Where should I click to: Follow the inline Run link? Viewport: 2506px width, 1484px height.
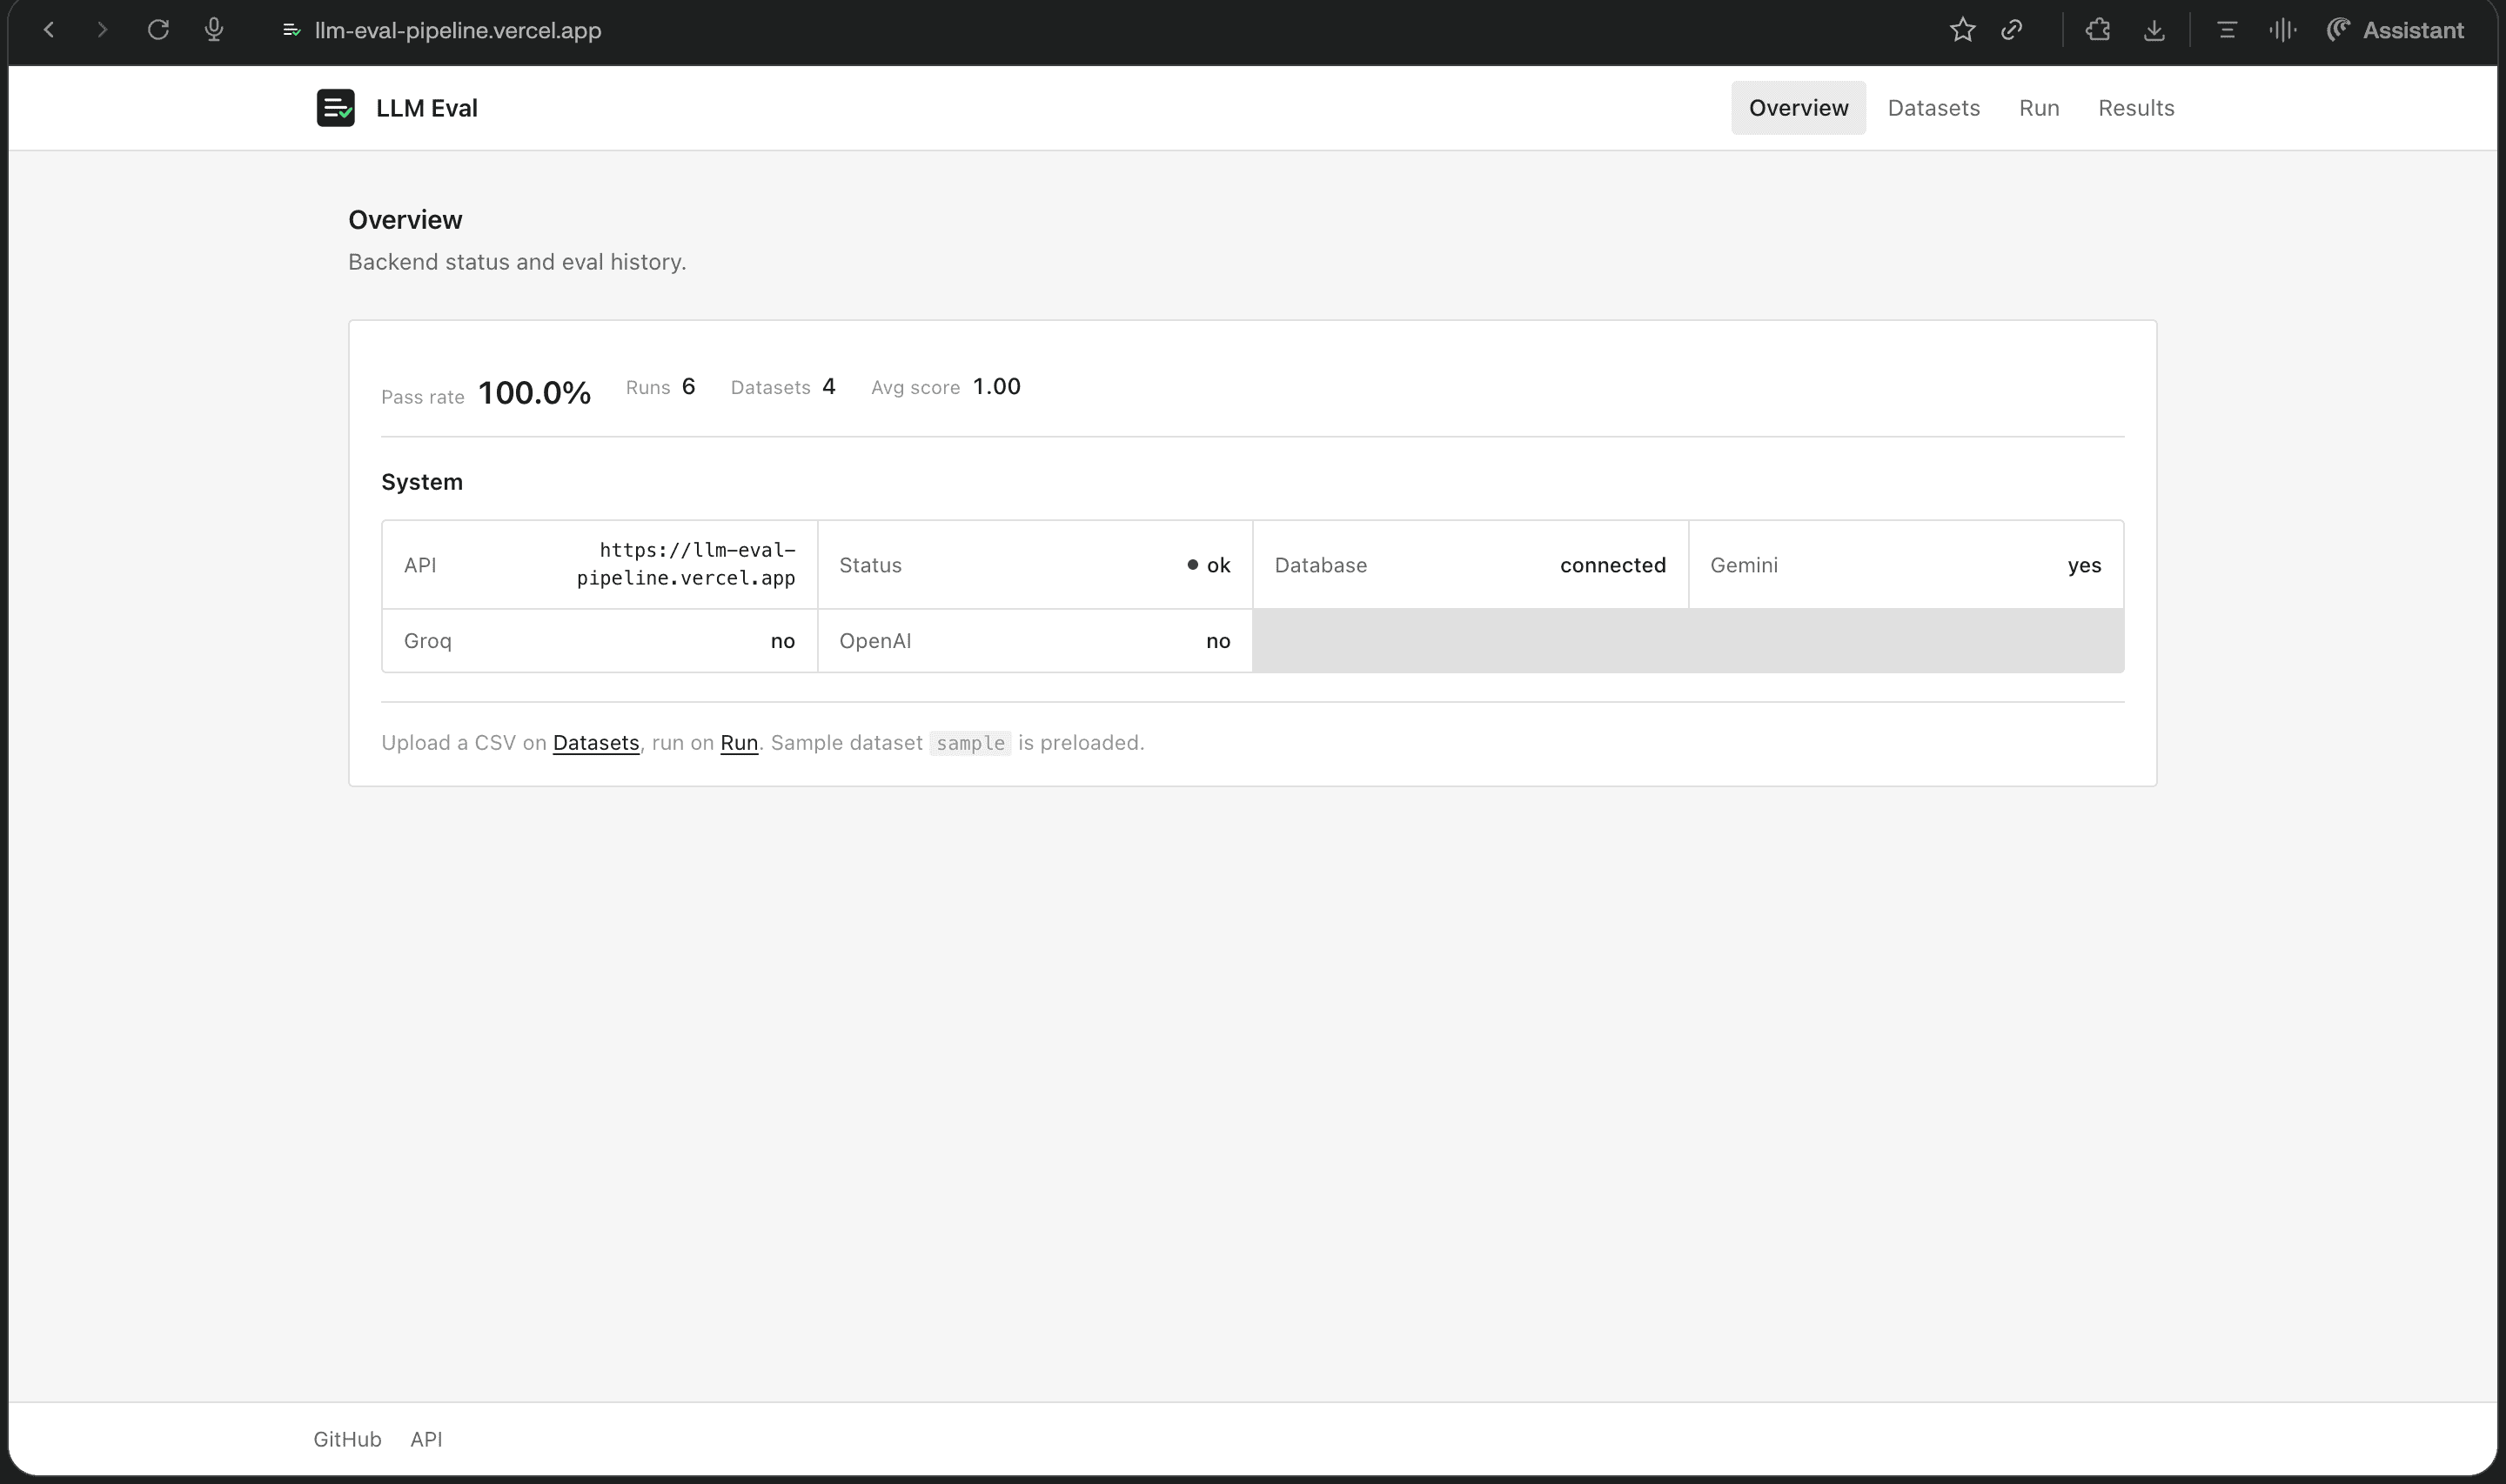[739, 743]
